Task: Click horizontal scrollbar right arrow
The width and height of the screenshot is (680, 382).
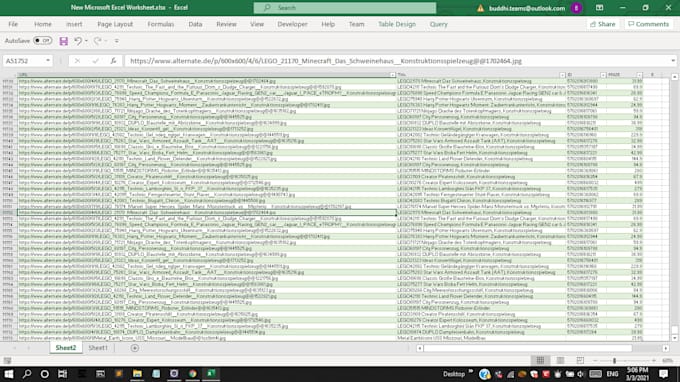Action: [x=666, y=348]
